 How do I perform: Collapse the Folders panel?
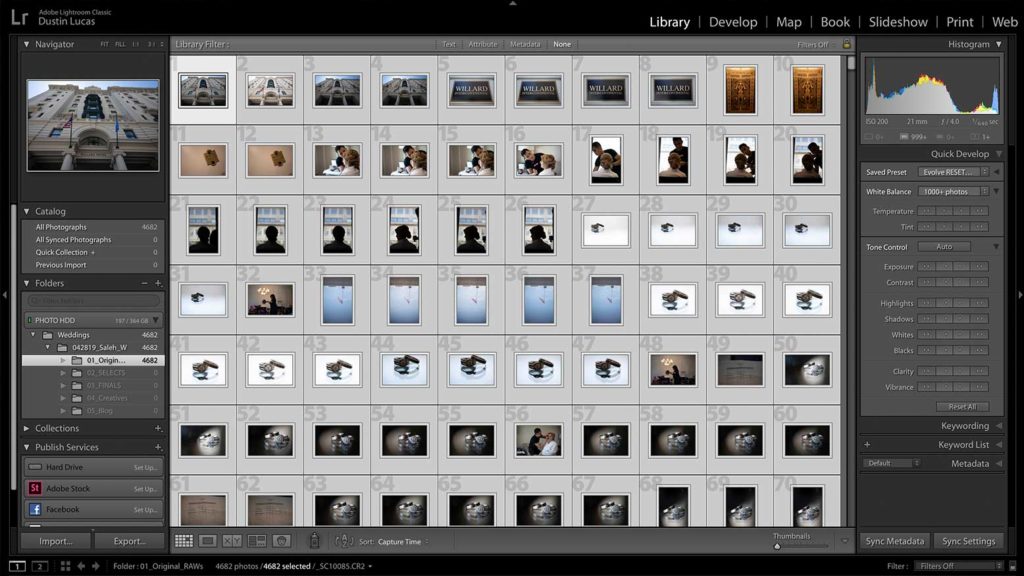click(27, 283)
